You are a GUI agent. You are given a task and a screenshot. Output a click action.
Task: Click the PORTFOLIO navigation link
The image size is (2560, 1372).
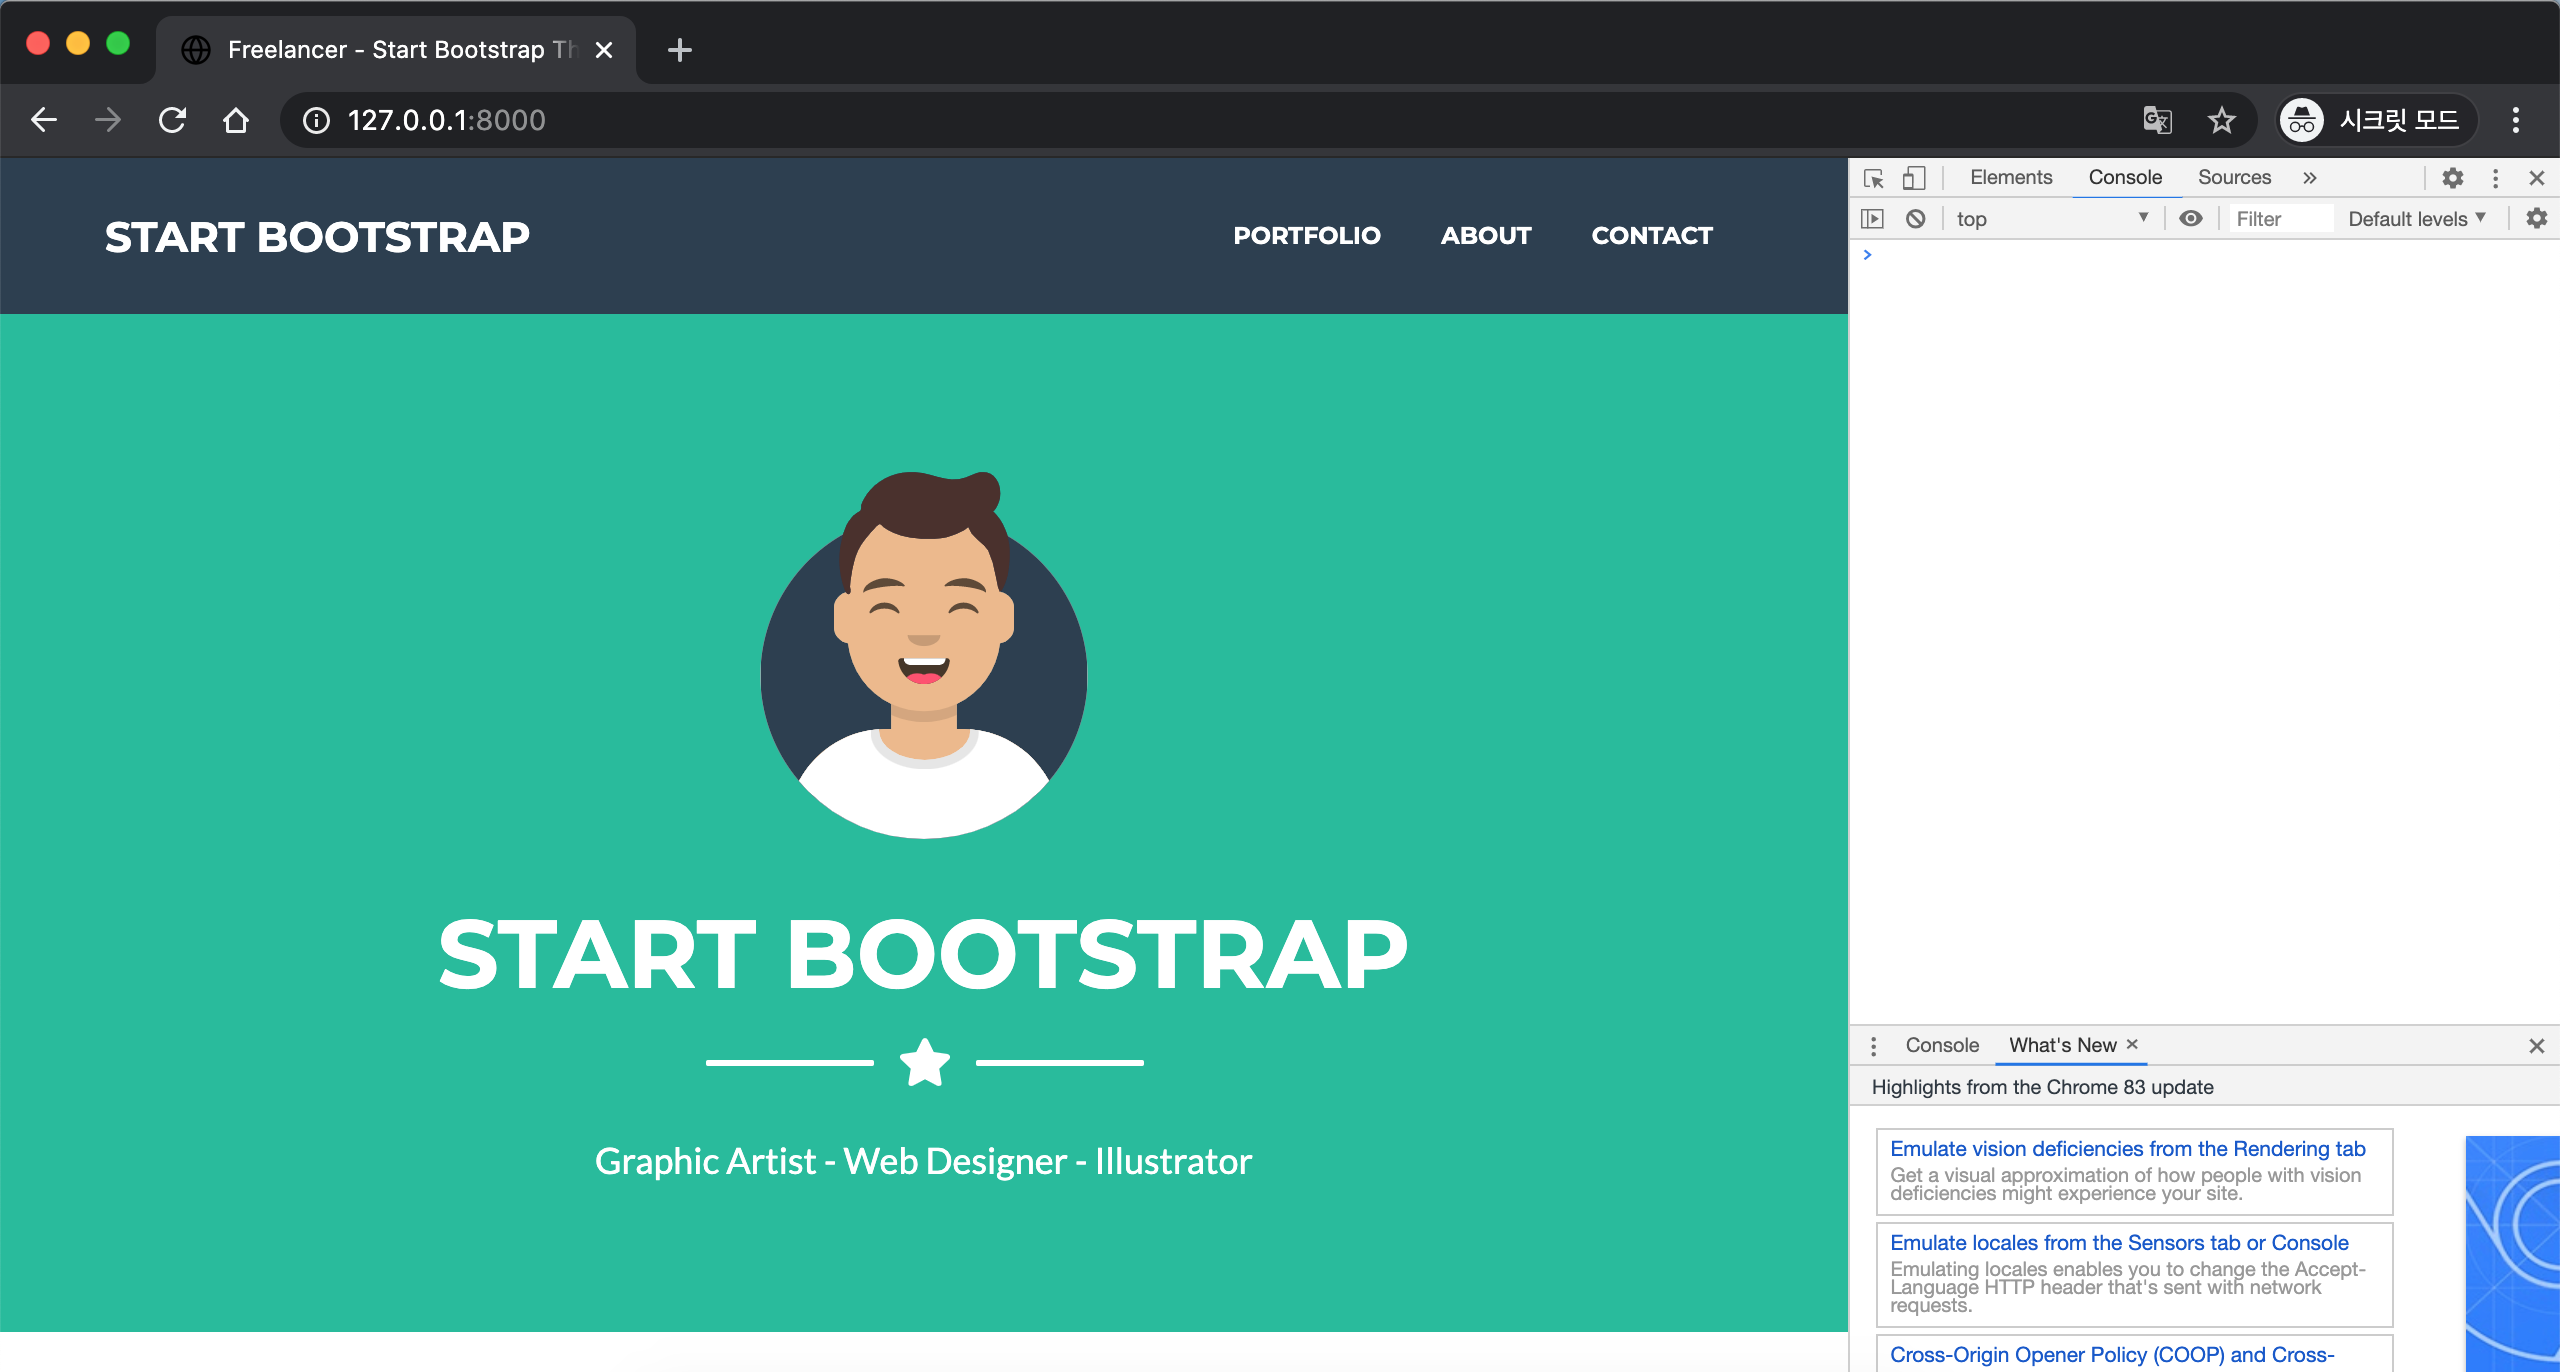tap(1306, 236)
